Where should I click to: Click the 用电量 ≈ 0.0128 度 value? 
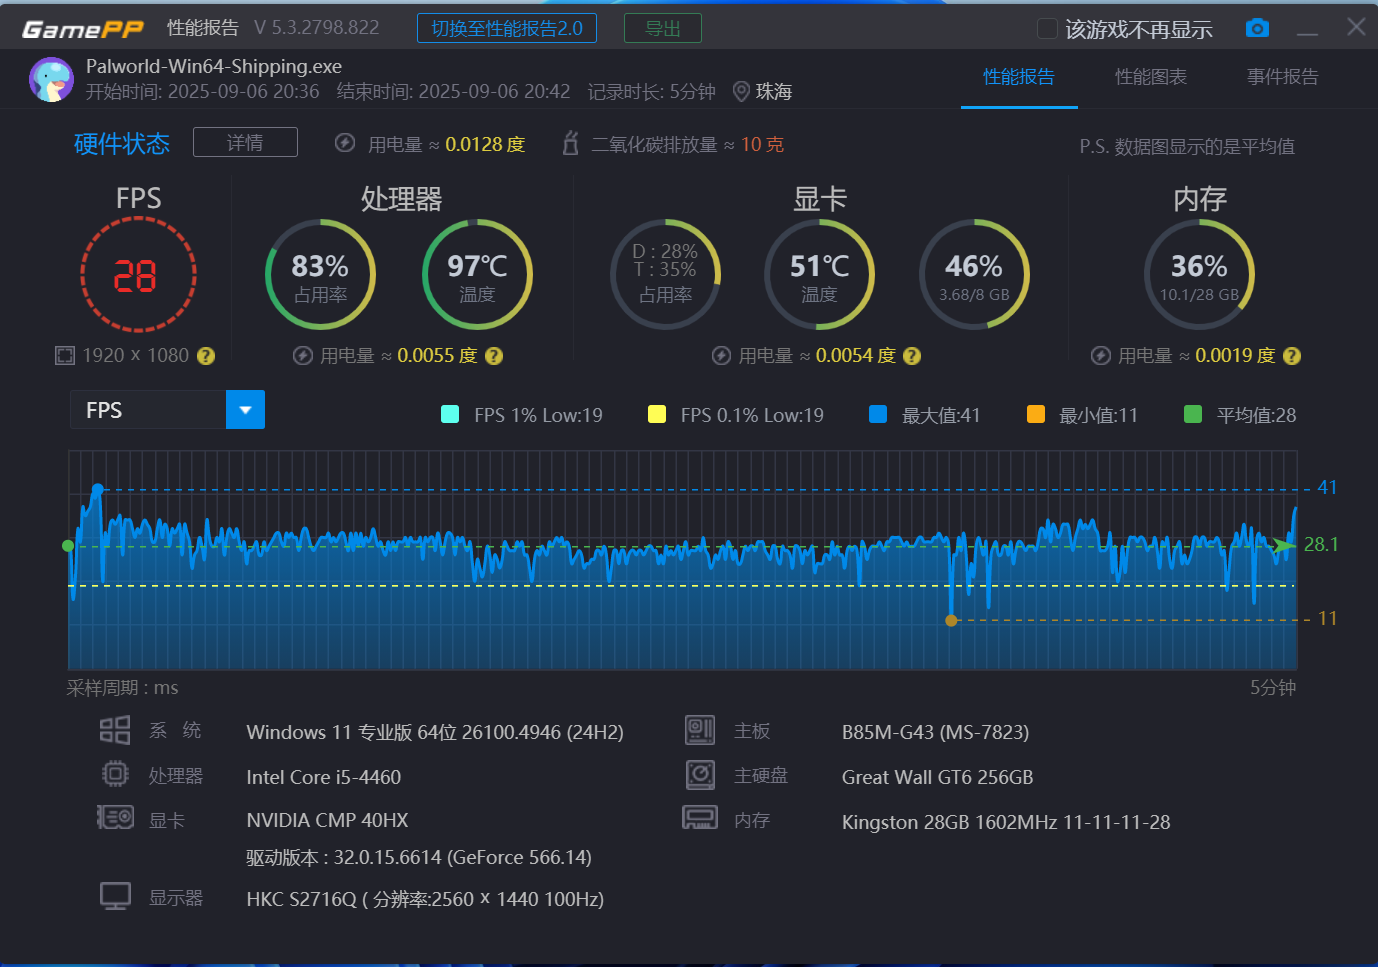tap(446, 144)
